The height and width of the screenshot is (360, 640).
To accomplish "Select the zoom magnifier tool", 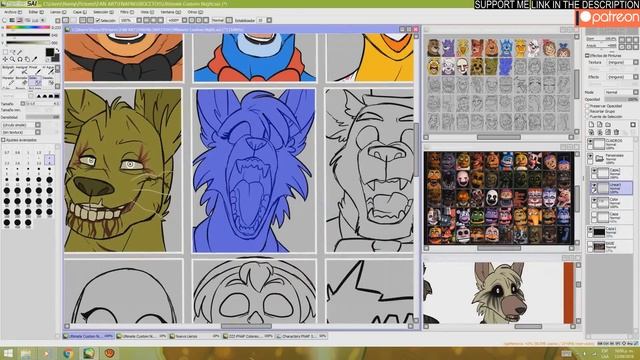I will pos(12,59).
